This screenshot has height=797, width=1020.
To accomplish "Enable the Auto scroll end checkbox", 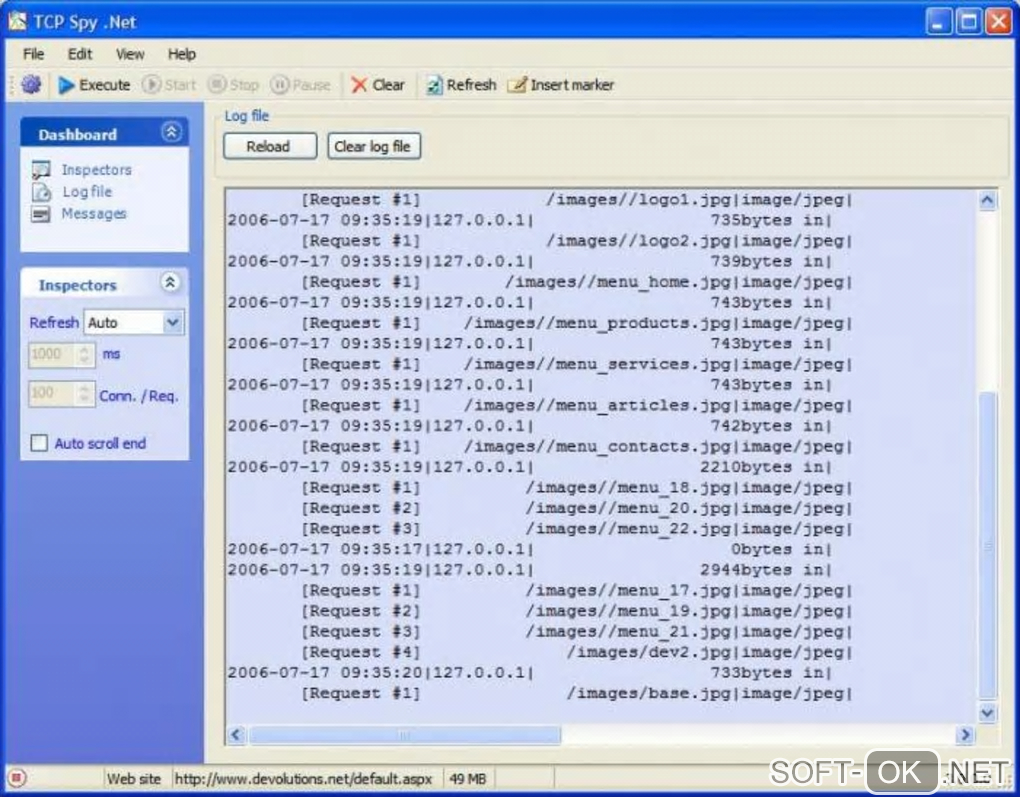I will (39, 443).
